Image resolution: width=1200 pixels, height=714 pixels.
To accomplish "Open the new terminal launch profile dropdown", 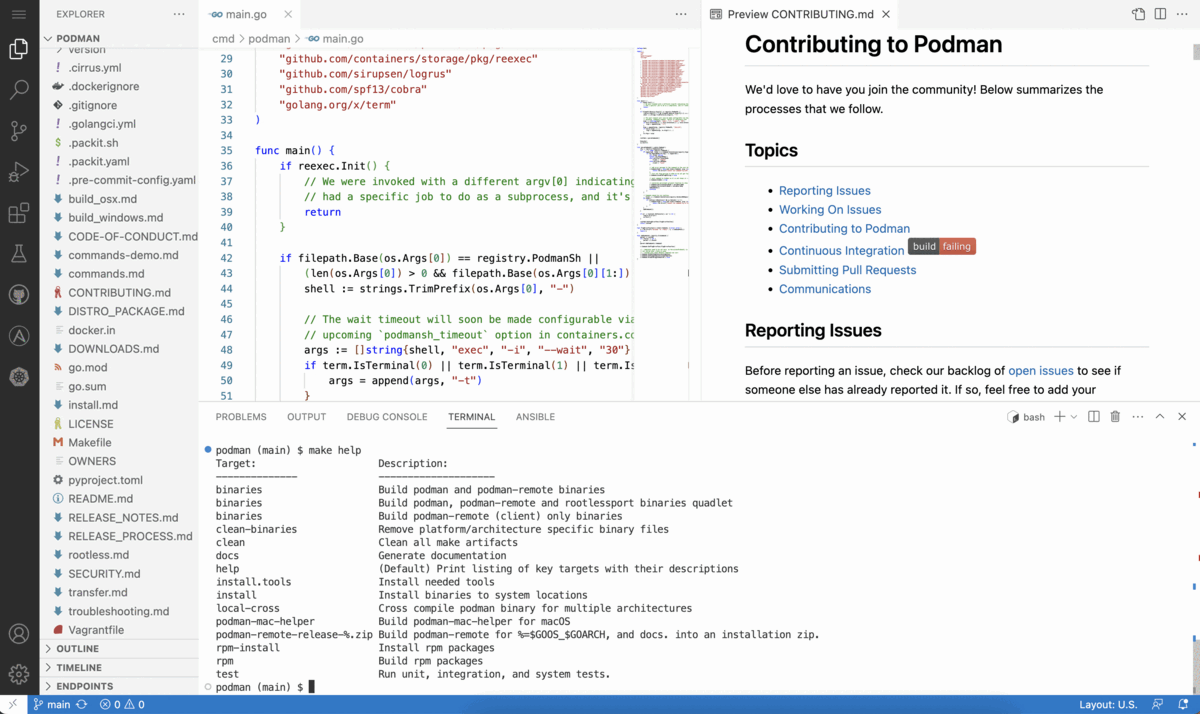I will click(1074, 417).
